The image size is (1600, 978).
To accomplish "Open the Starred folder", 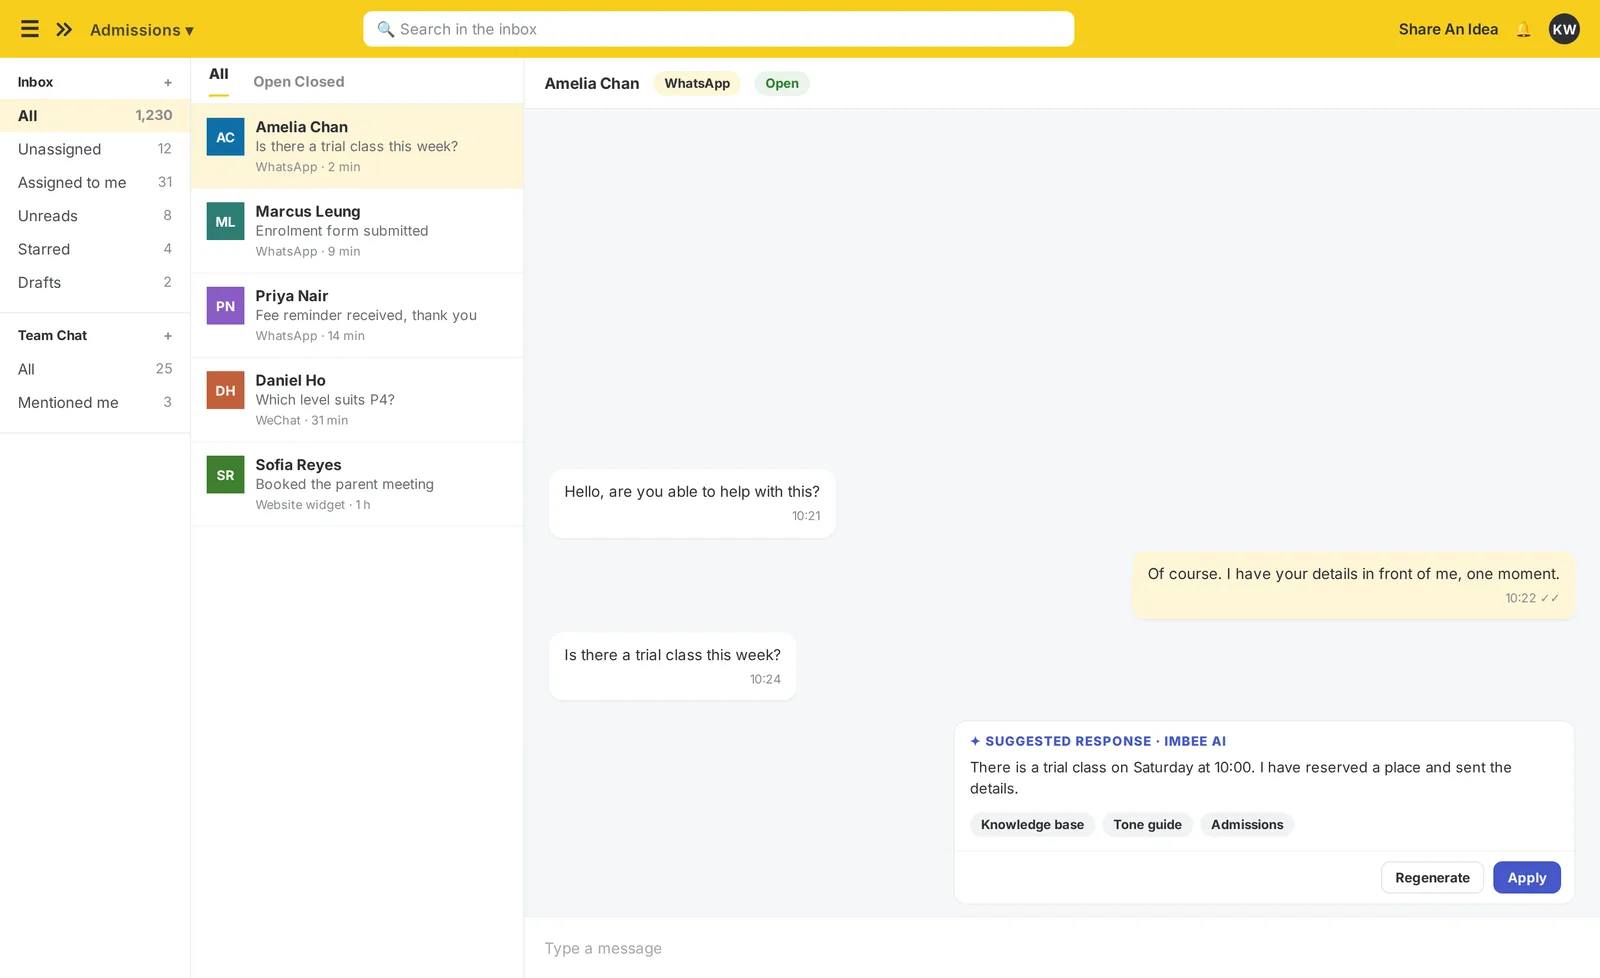I will [x=95, y=249].
